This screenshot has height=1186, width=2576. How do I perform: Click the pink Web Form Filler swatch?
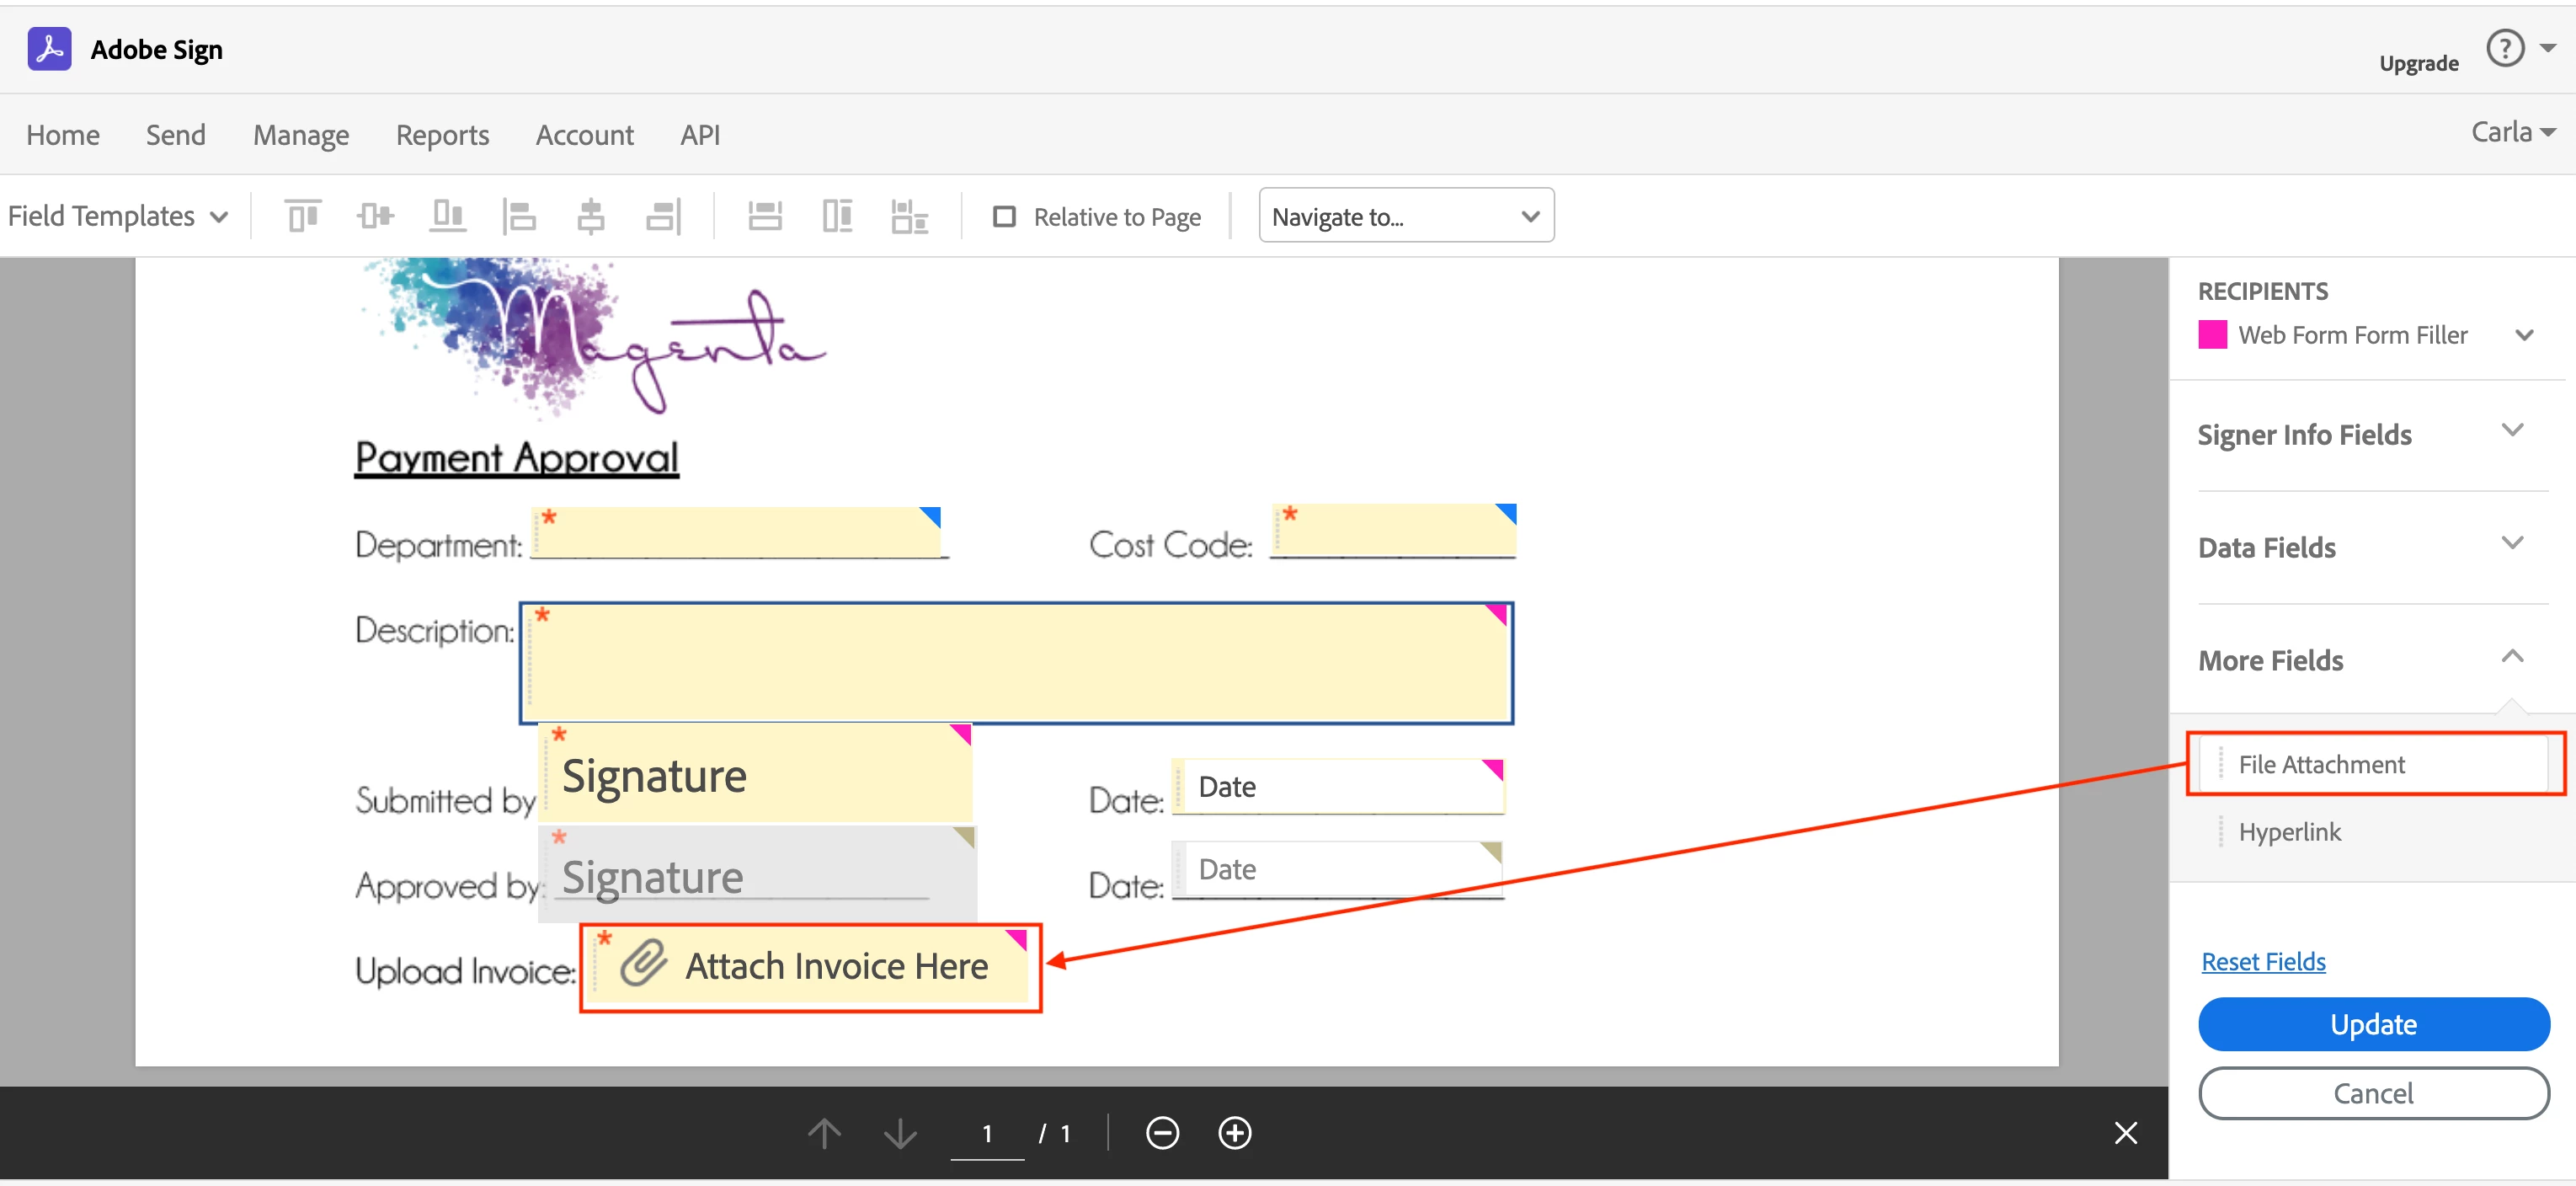point(2212,335)
